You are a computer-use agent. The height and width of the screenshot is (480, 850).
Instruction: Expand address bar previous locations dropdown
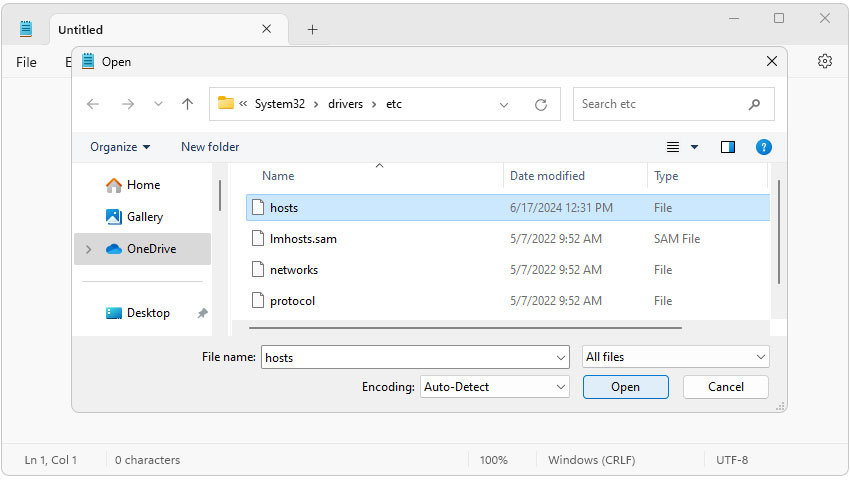(504, 105)
